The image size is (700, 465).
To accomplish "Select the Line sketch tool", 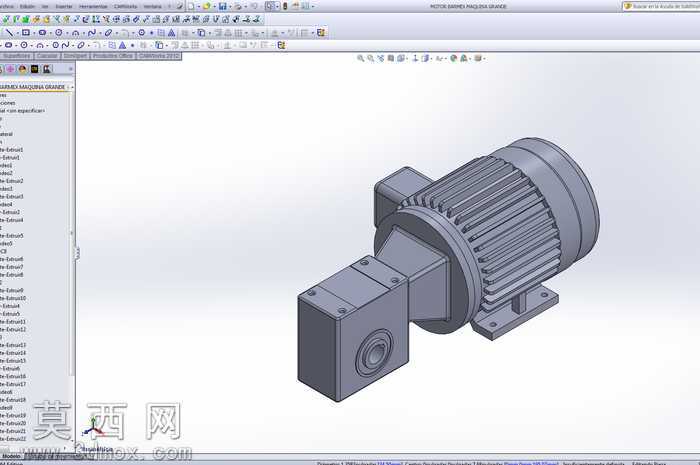I will tap(9, 33).
